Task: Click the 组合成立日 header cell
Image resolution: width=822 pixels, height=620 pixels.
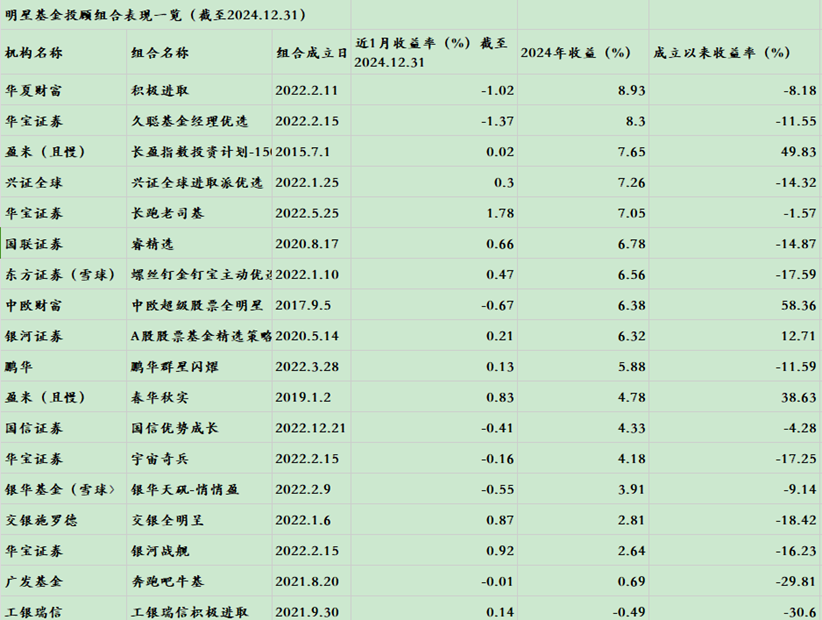Action: click(311, 52)
